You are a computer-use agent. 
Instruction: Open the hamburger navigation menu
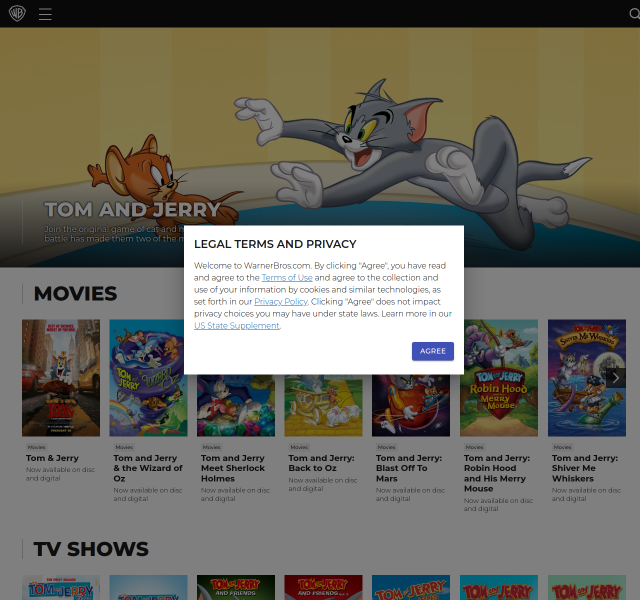coord(45,14)
